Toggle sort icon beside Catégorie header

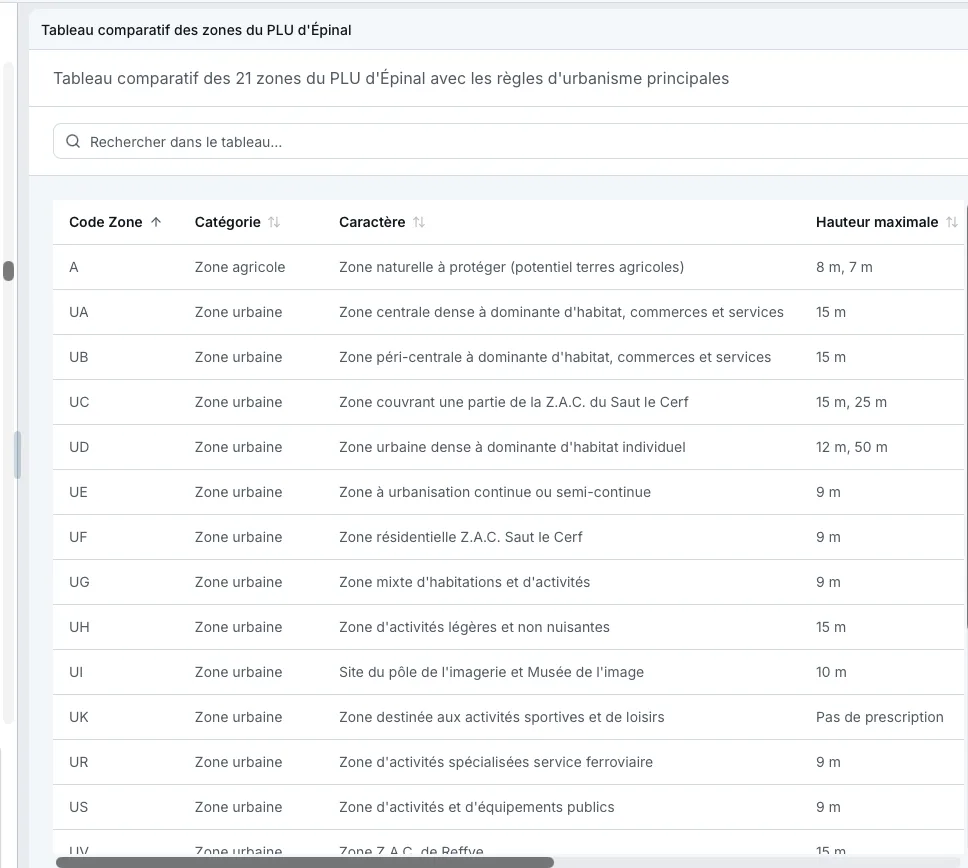pyautogui.click(x=274, y=222)
